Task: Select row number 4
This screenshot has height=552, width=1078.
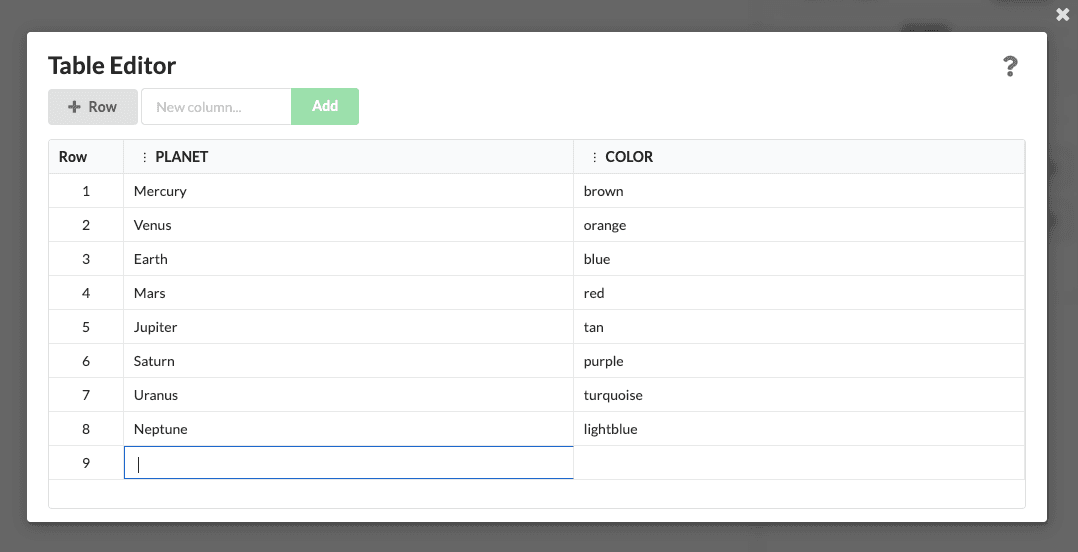Action: (86, 293)
